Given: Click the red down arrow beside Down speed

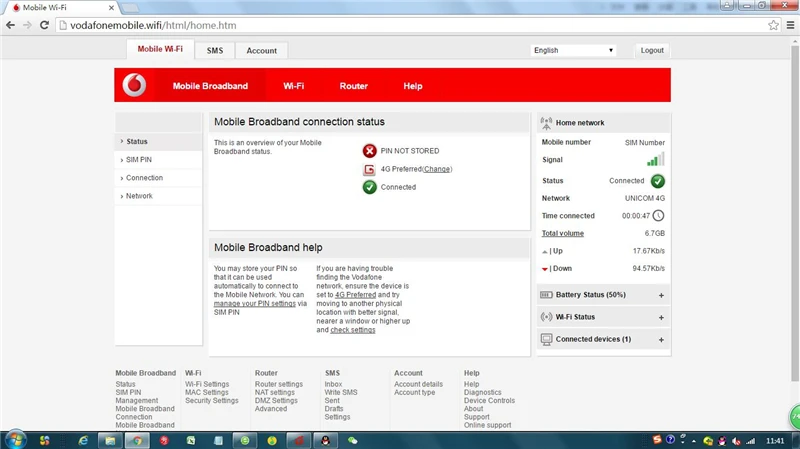Looking at the screenshot, I should click(544, 269).
